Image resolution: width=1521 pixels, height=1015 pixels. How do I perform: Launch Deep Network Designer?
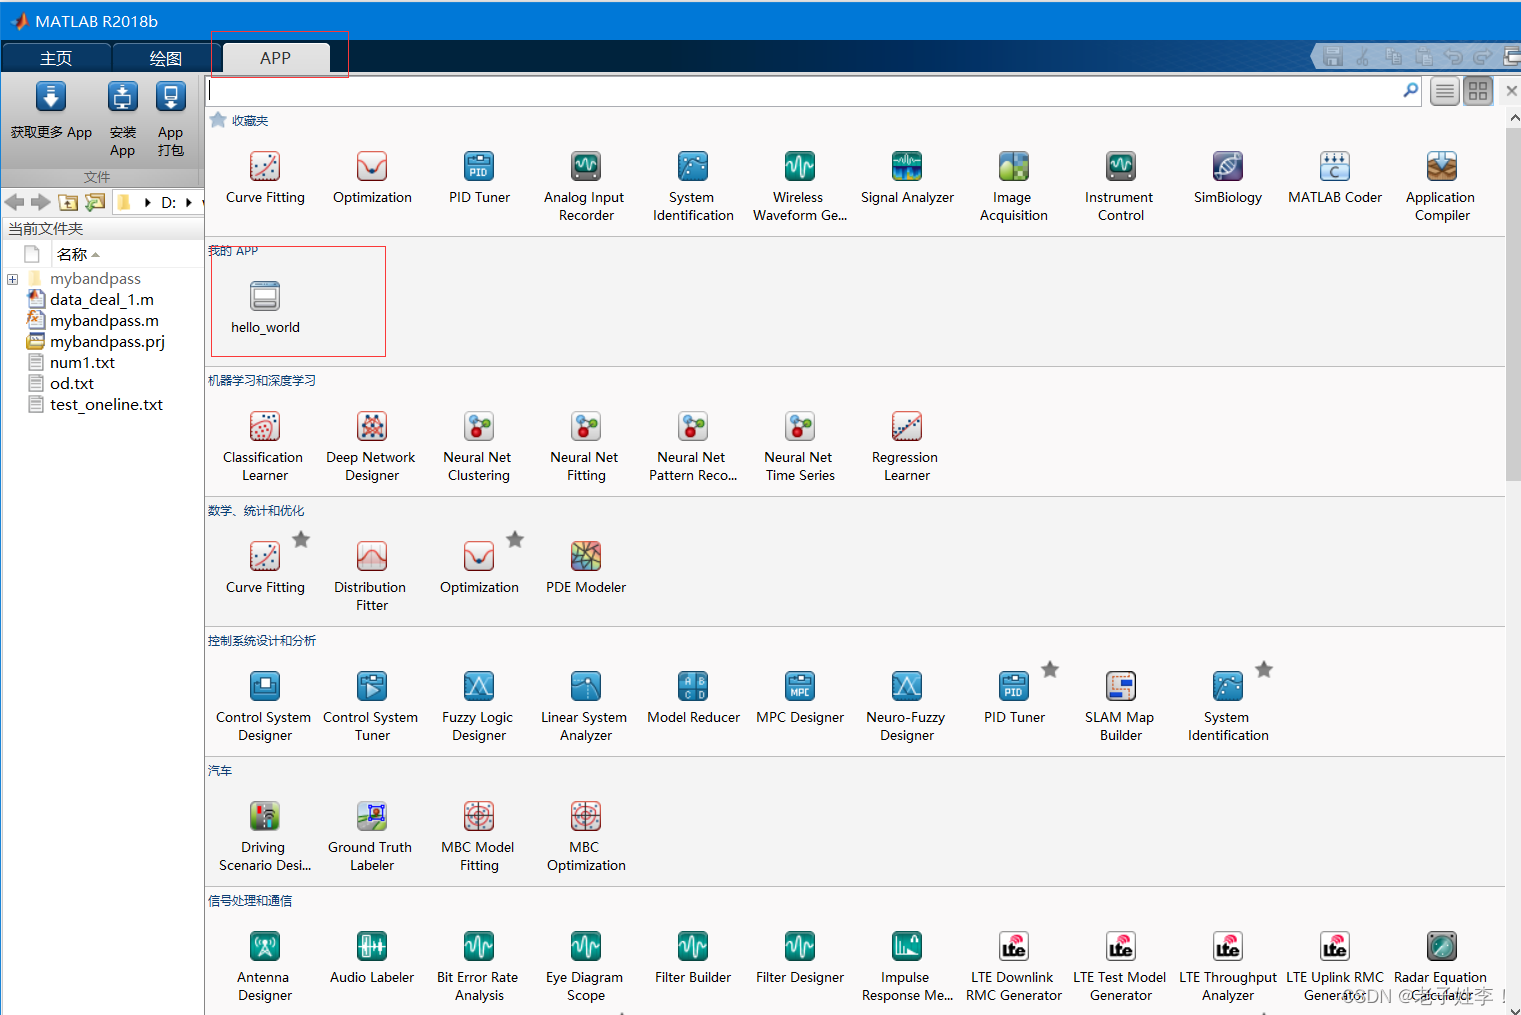pyautogui.click(x=372, y=447)
